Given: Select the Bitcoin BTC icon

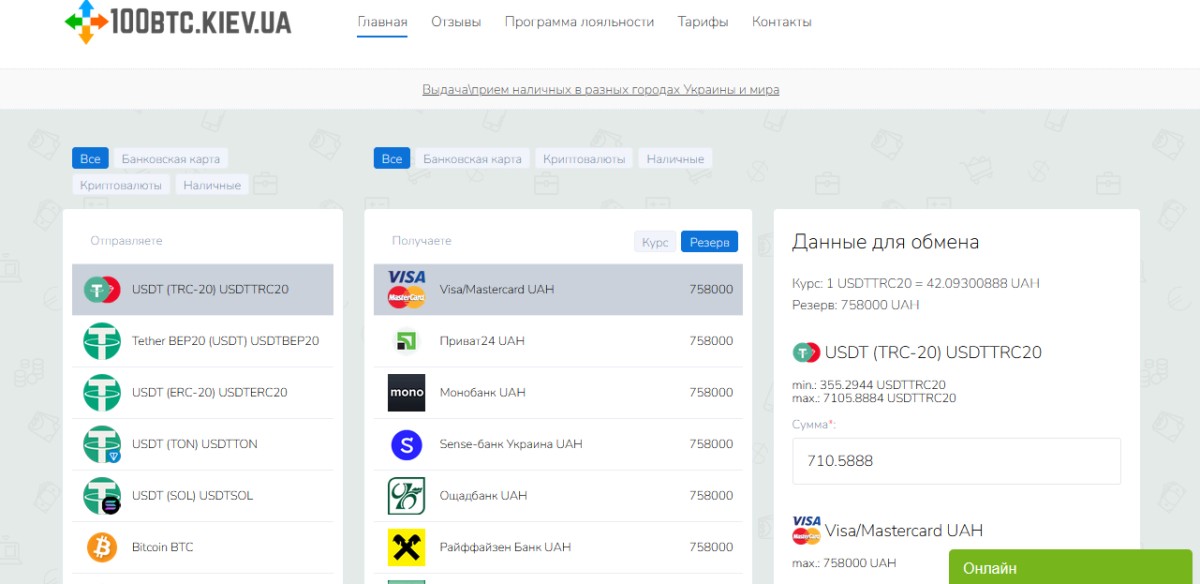Looking at the screenshot, I should click(102, 547).
